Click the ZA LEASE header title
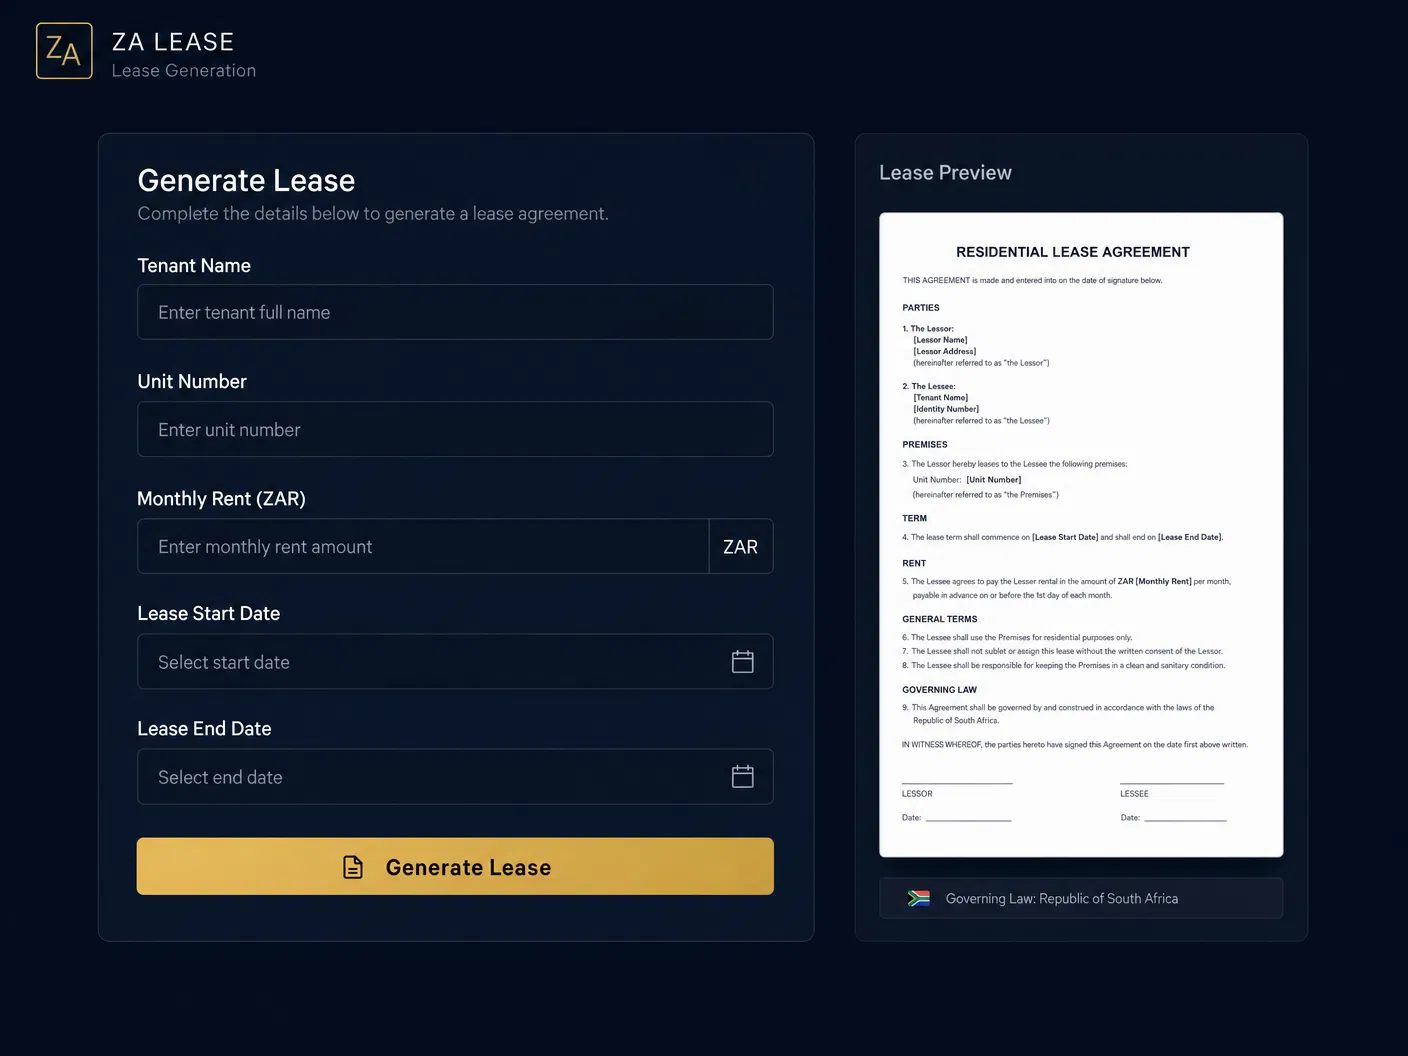 173,42
